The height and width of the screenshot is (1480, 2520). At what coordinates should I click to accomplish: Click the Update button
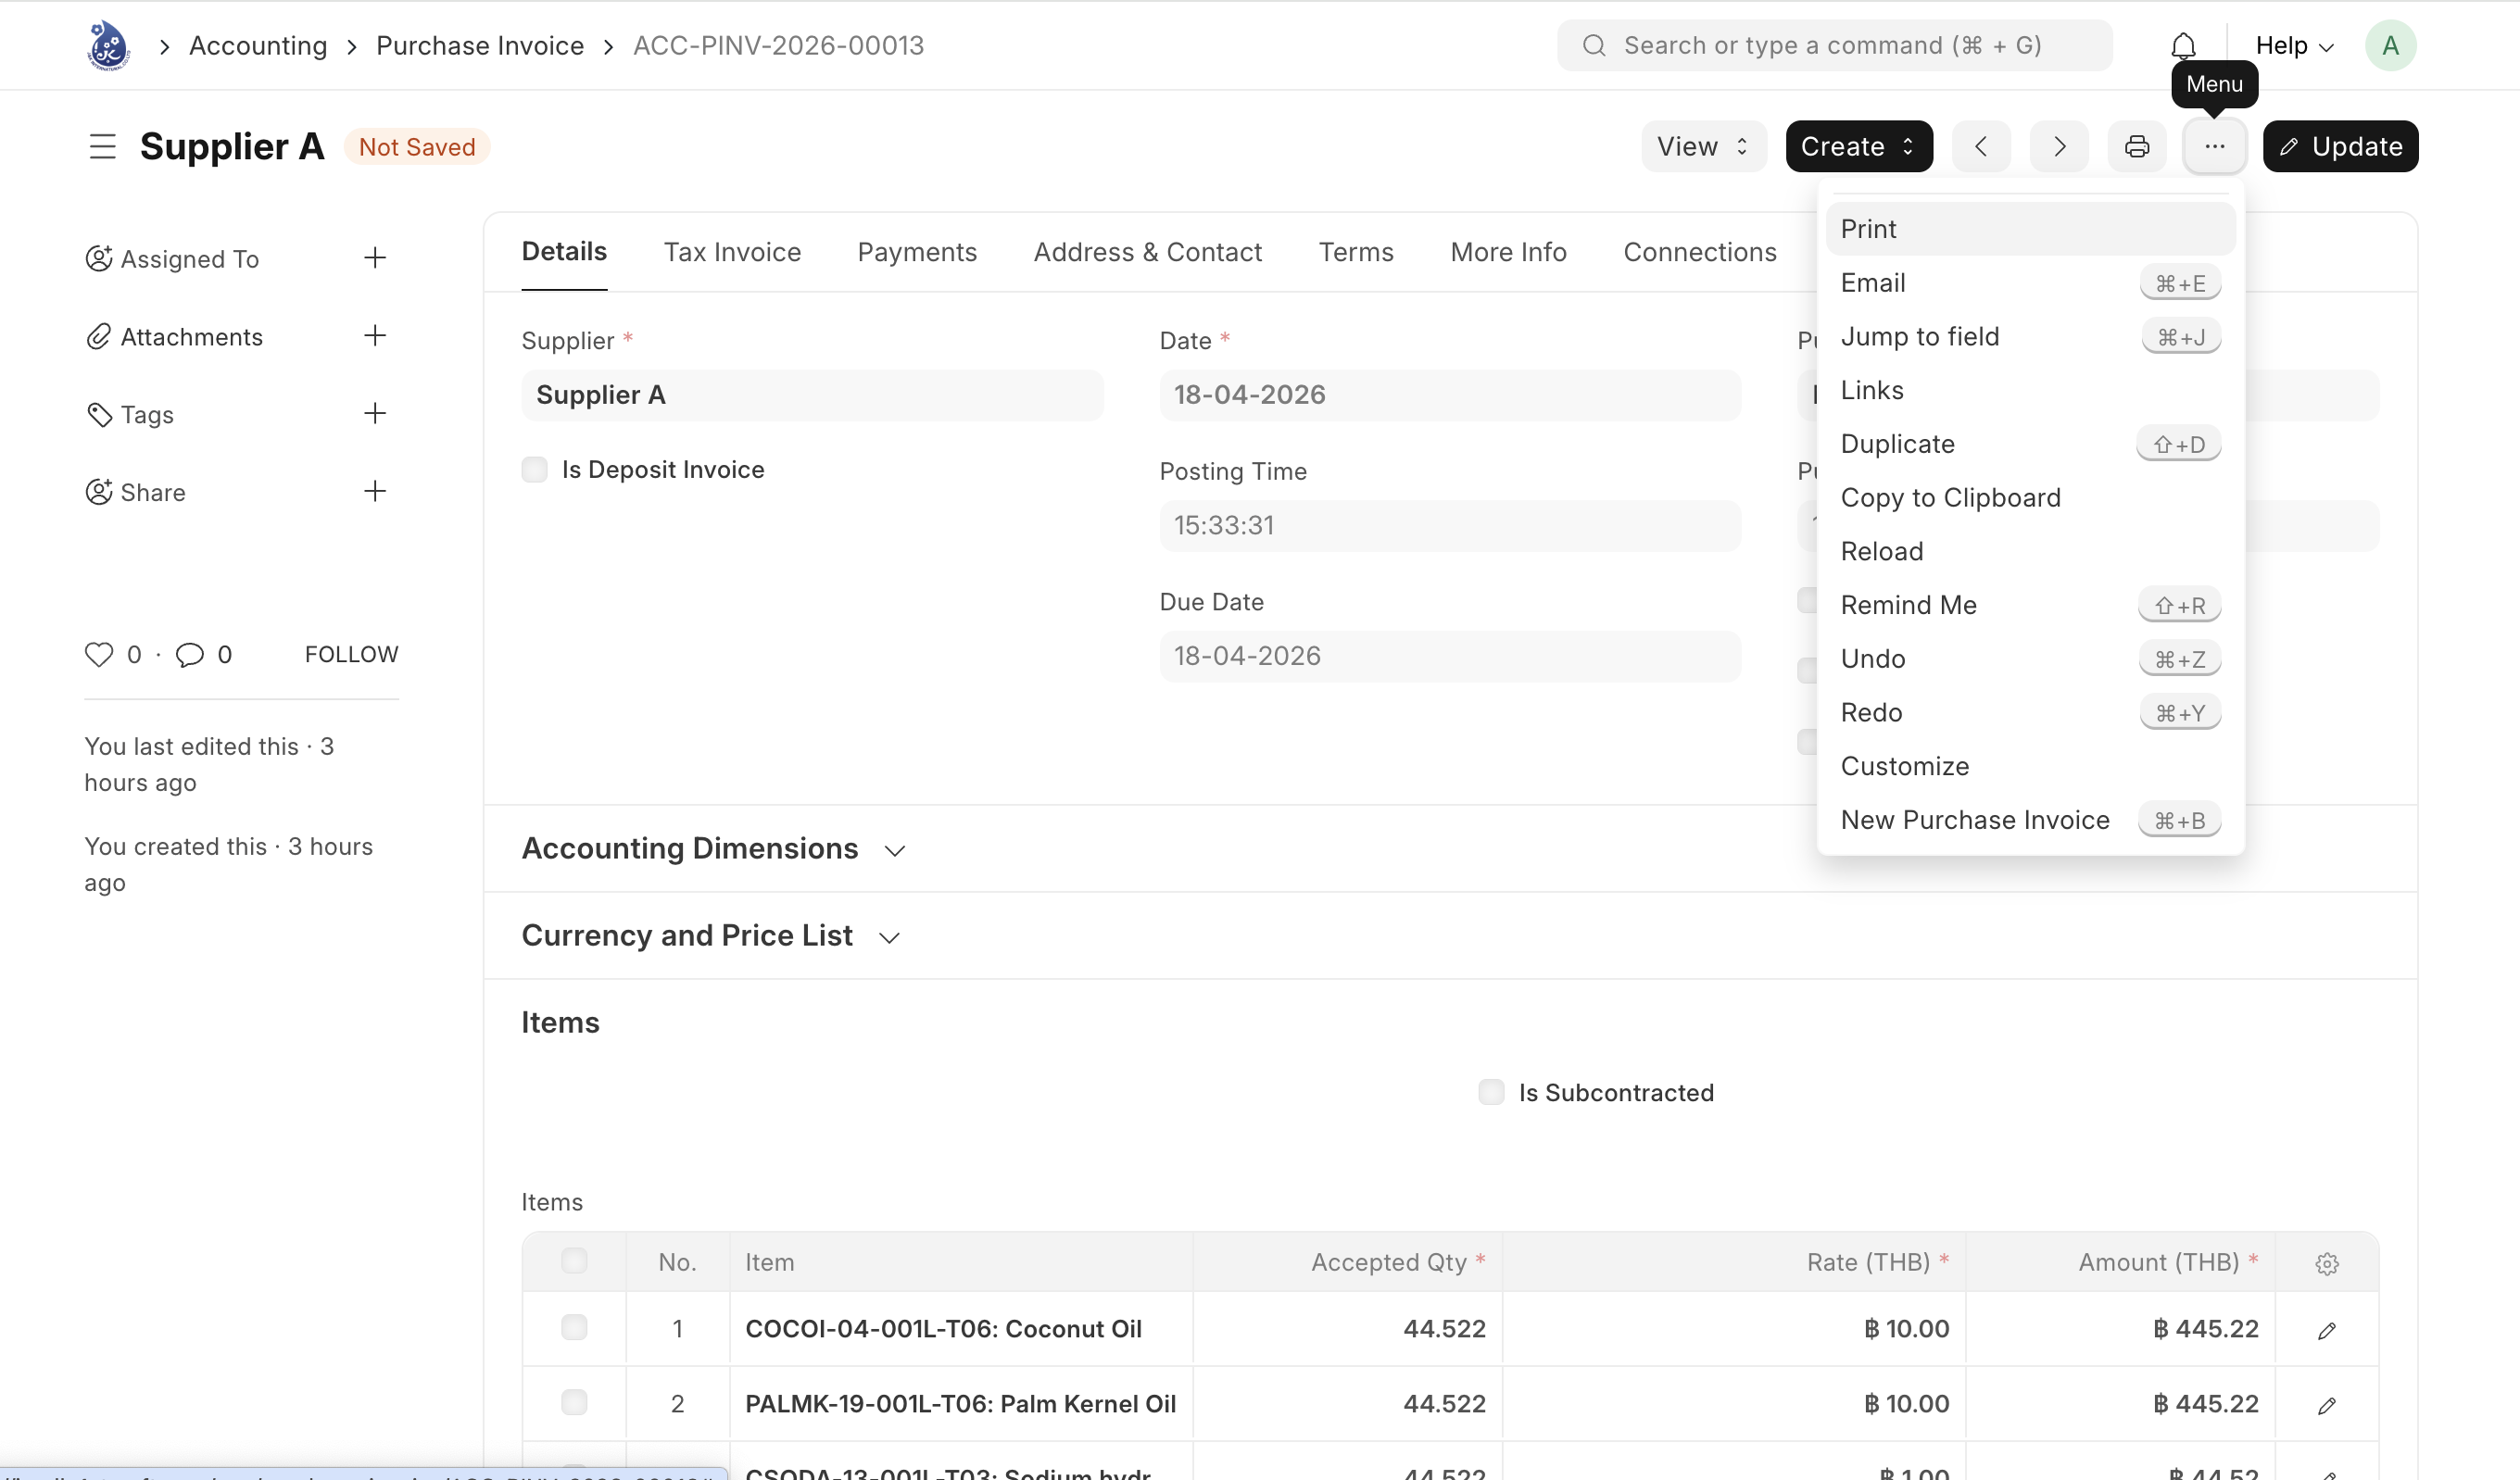(2340, 147)
